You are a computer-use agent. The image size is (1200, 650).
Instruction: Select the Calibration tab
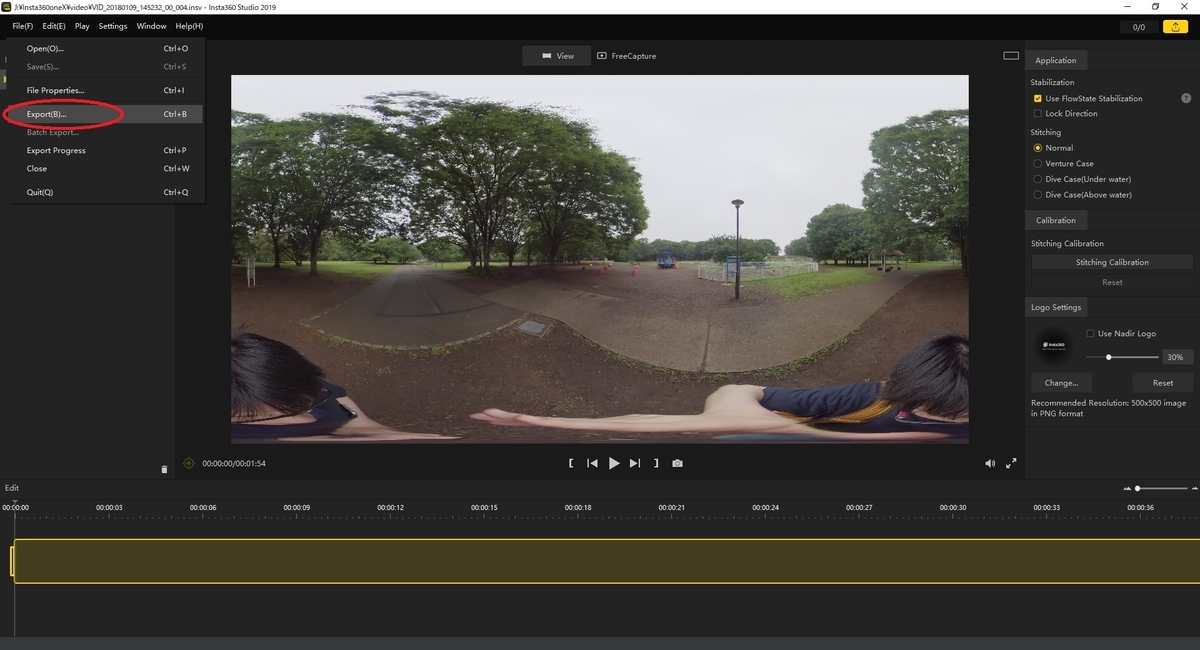pyautogui.click(x=1056, y=220)
